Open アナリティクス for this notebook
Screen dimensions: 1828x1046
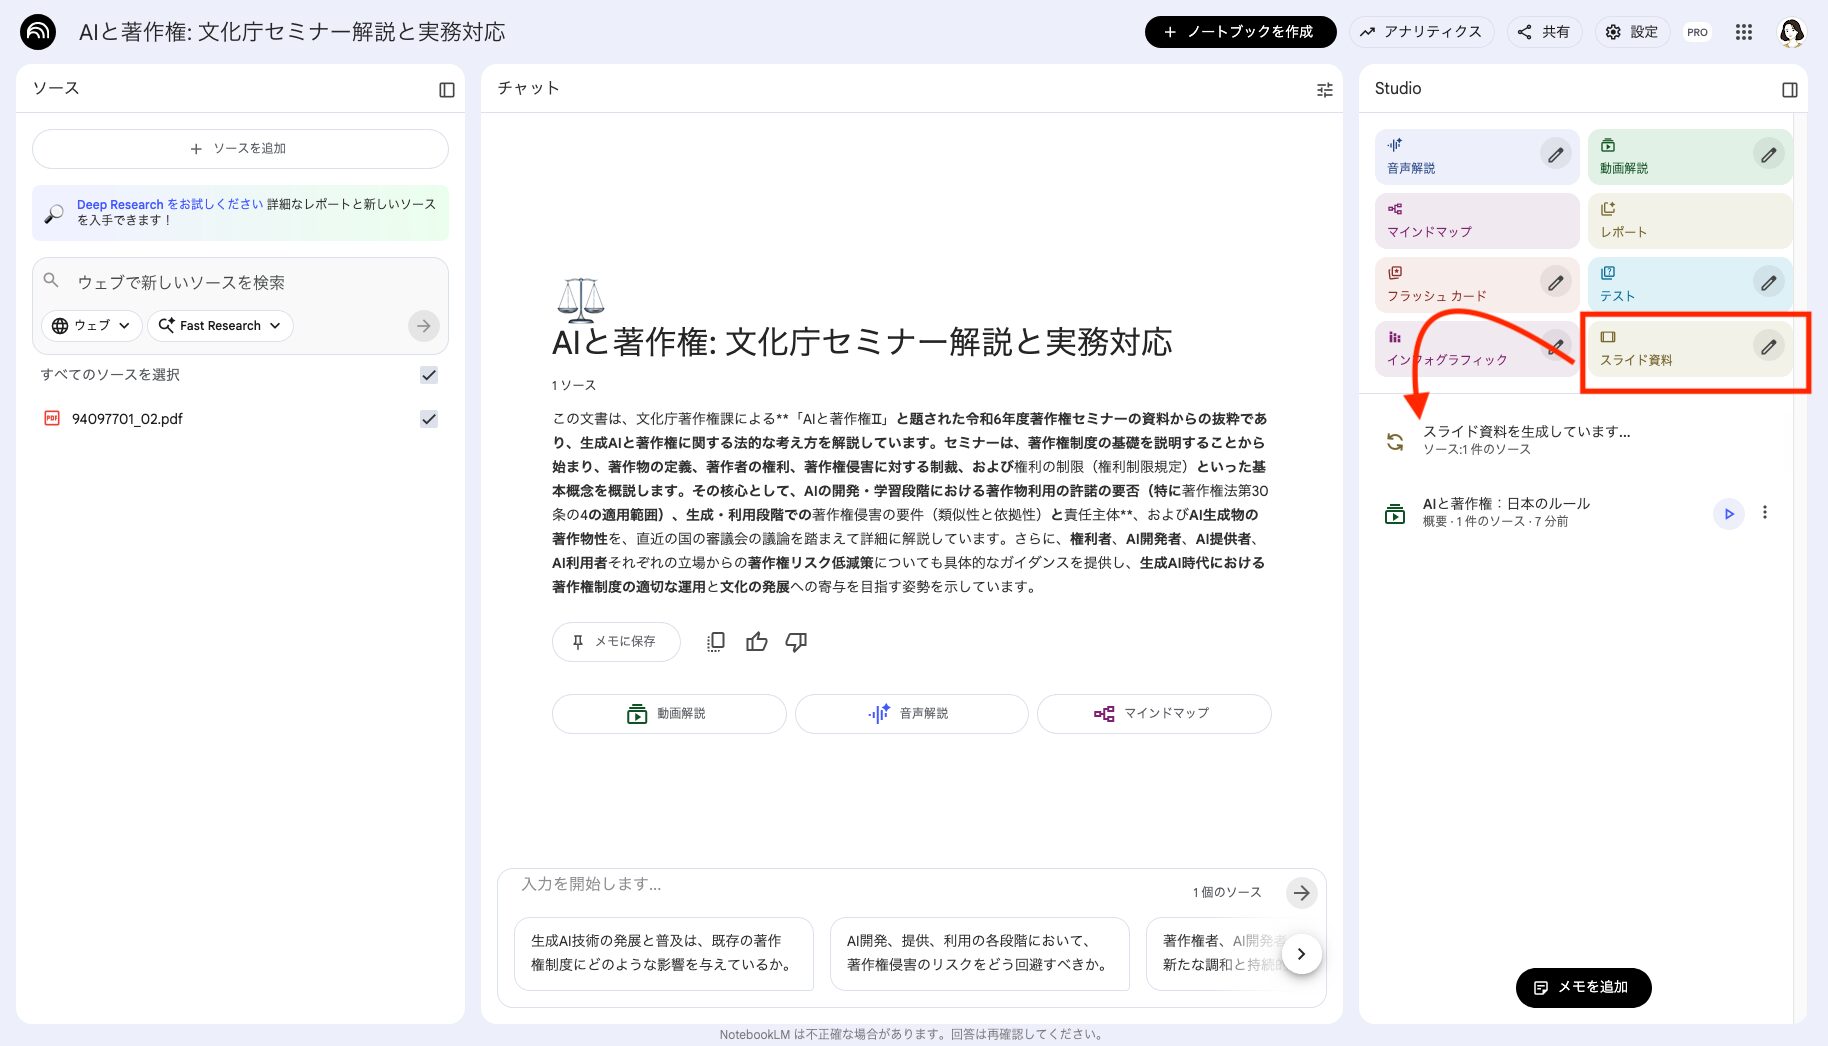click(1421, 31)
